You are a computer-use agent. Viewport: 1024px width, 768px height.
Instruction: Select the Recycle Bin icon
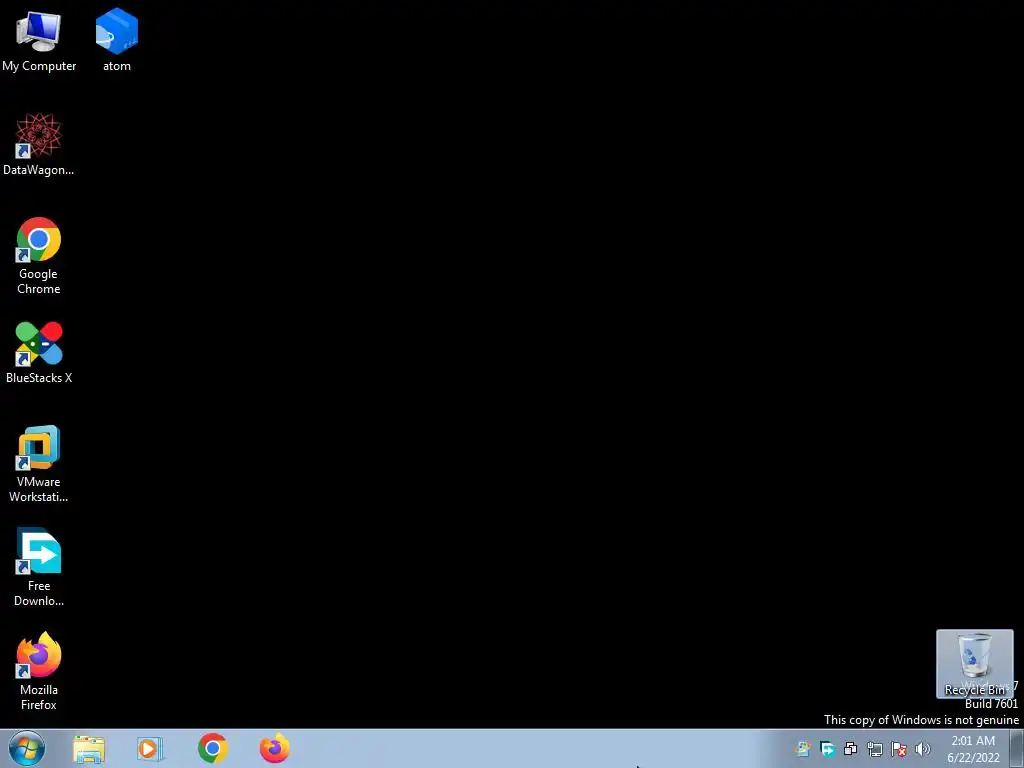pyautogui.click(x=974, y=664)
